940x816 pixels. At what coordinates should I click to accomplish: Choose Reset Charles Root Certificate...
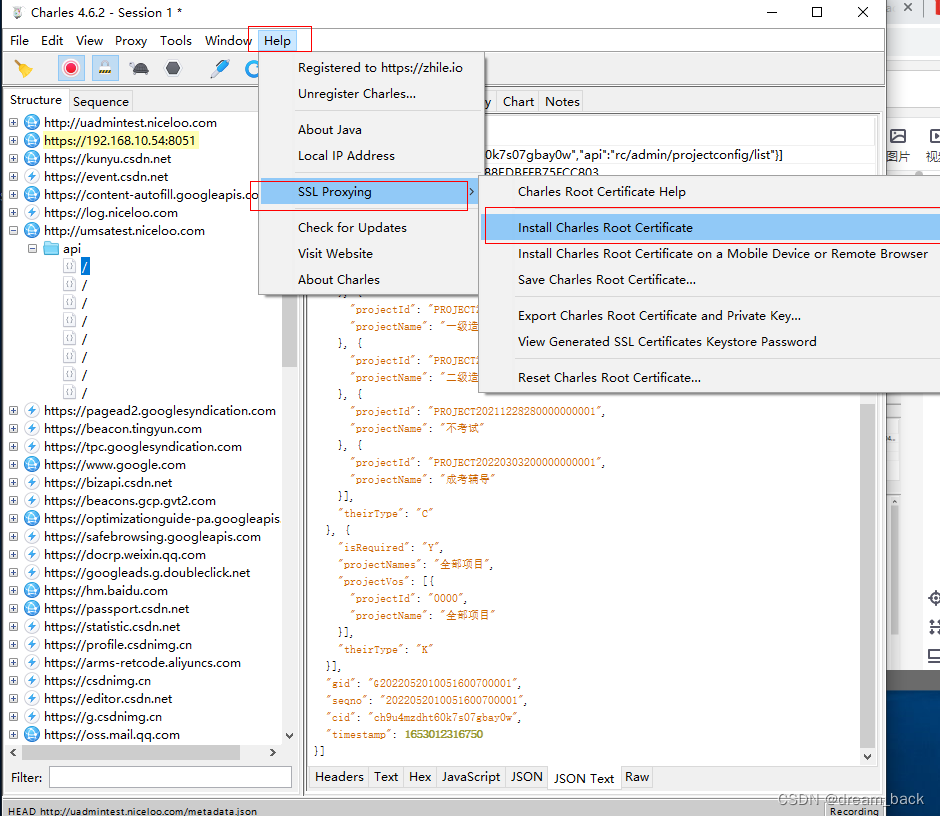pyautogui.click(x=609, y=378)
